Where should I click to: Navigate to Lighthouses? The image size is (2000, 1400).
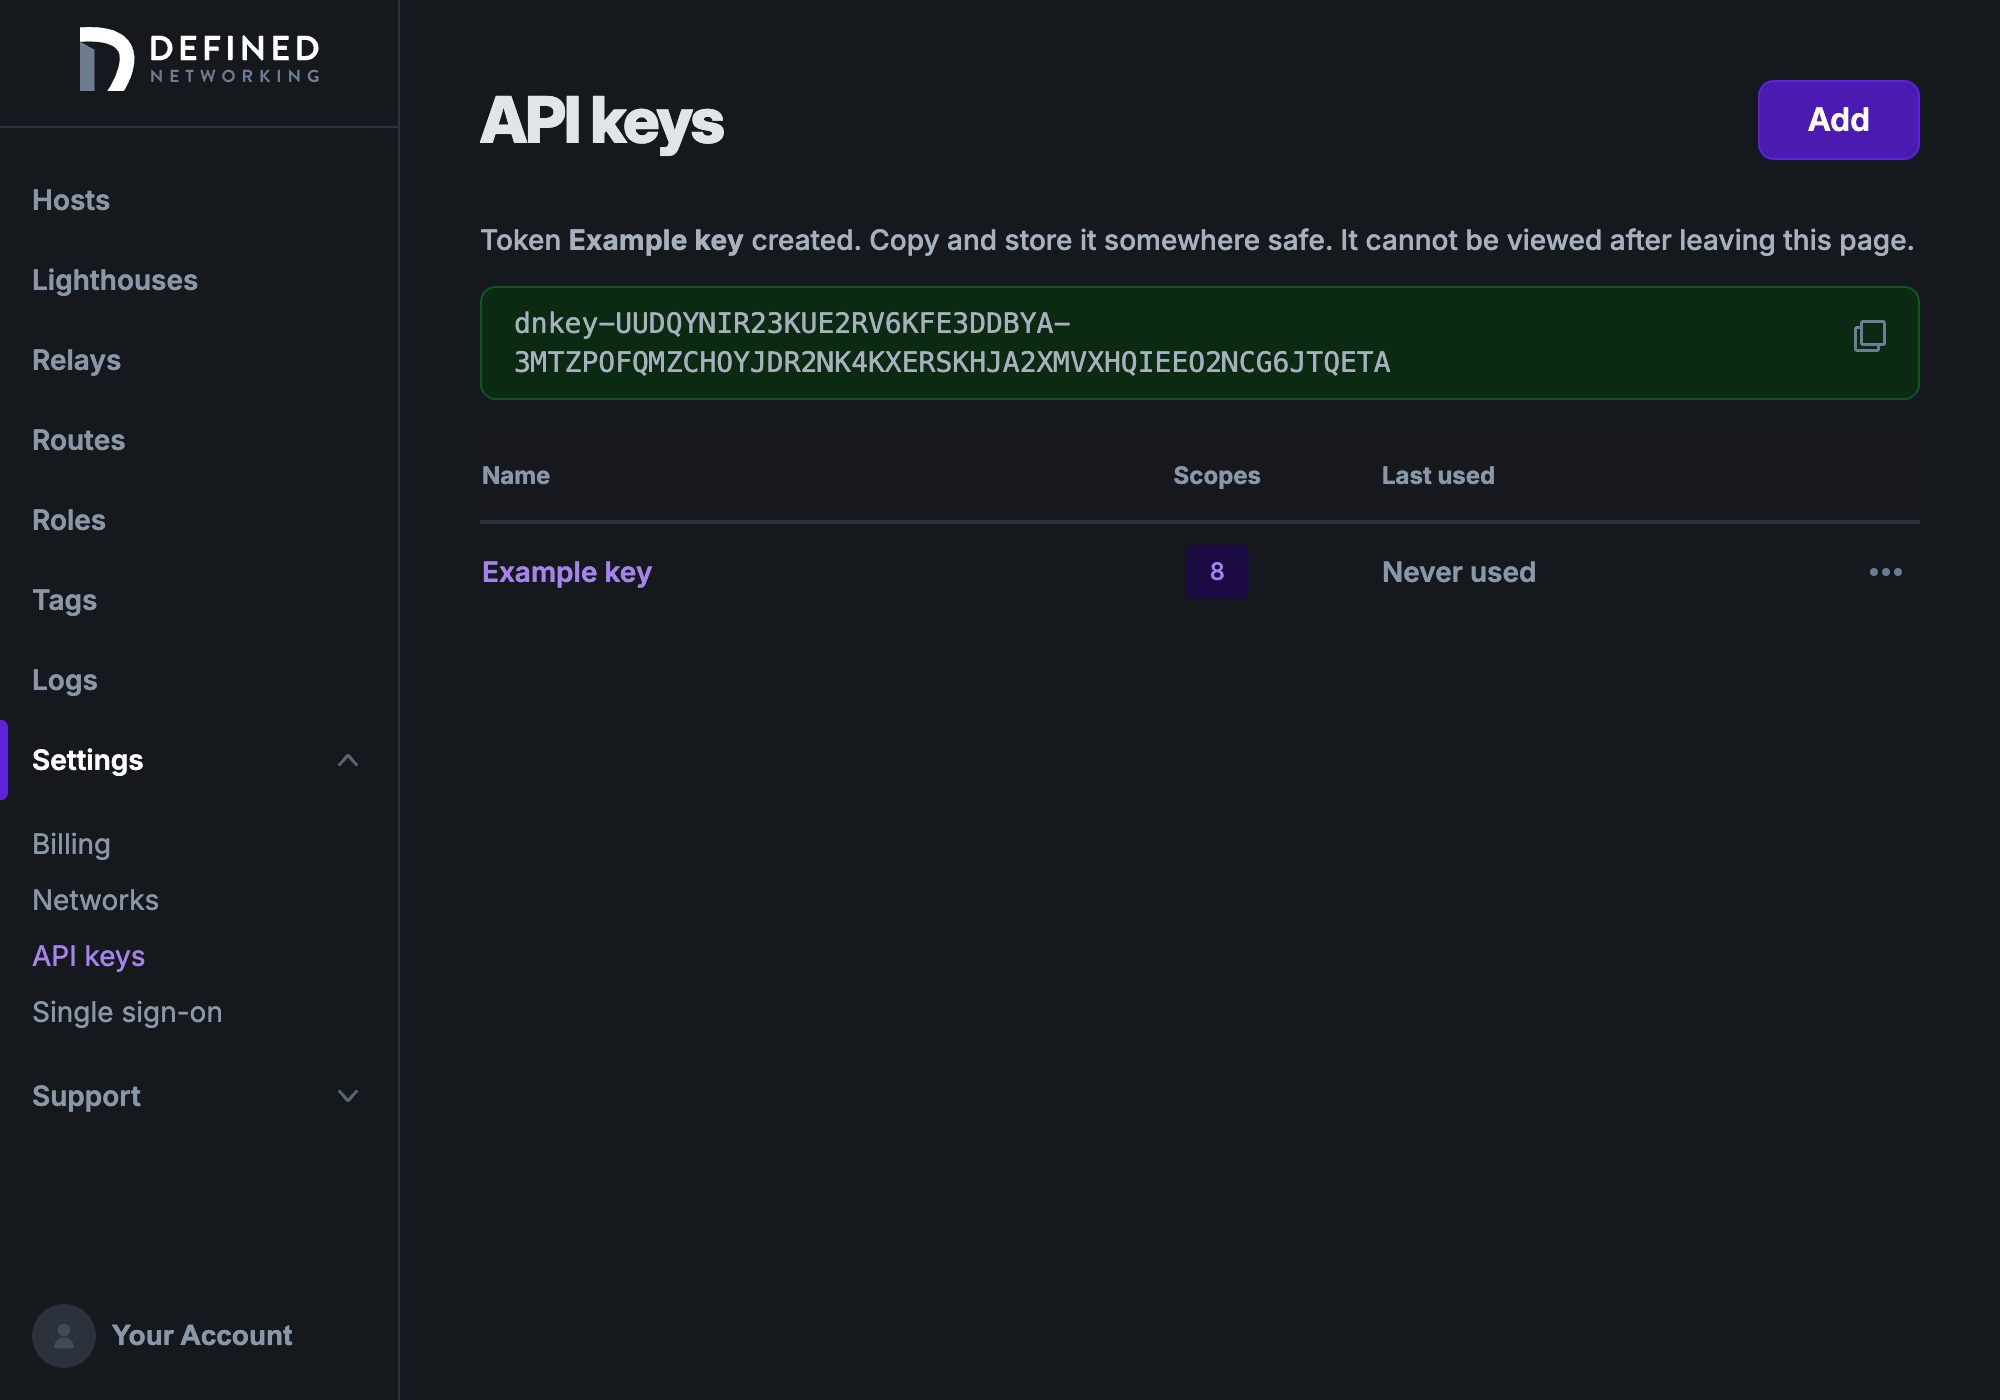[x=115, y=280]
